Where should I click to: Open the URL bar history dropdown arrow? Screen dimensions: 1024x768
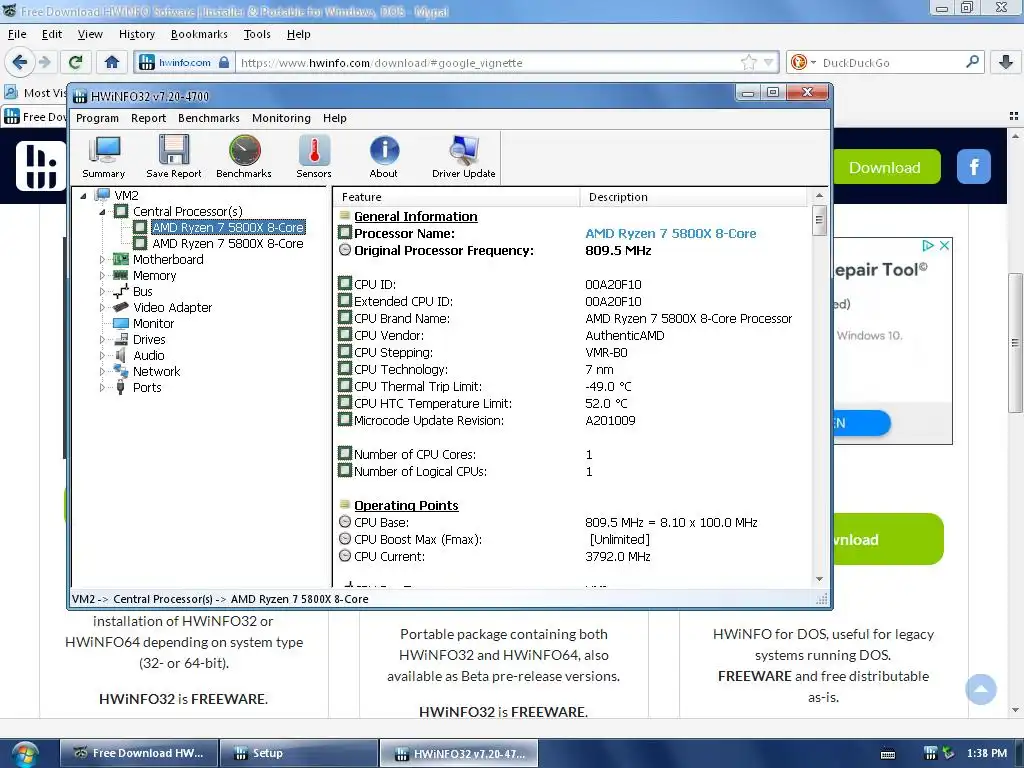pyautogui.click(x=769, y=63)
